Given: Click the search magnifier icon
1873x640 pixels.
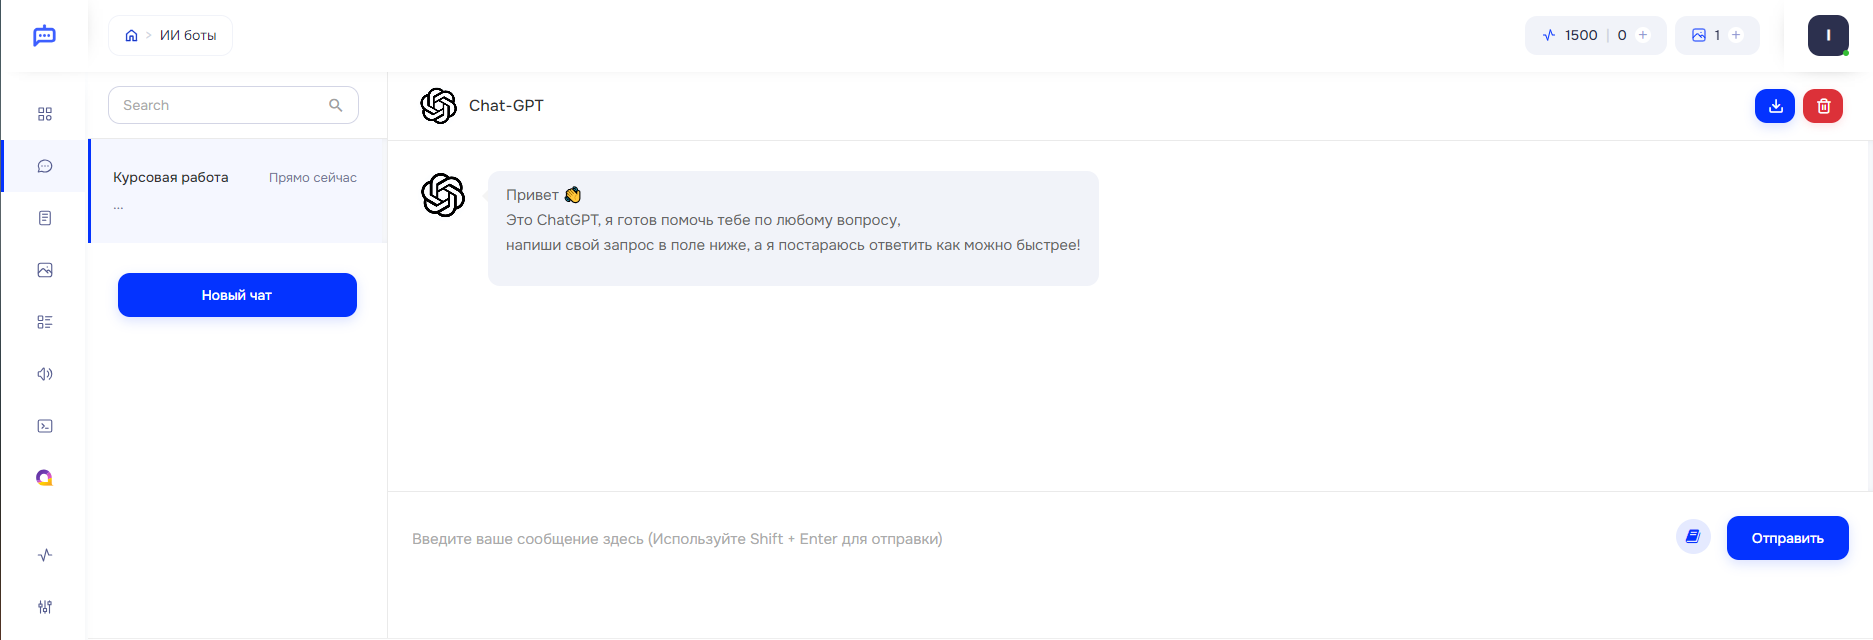Looking at the screenshot, I should point(336,105).
